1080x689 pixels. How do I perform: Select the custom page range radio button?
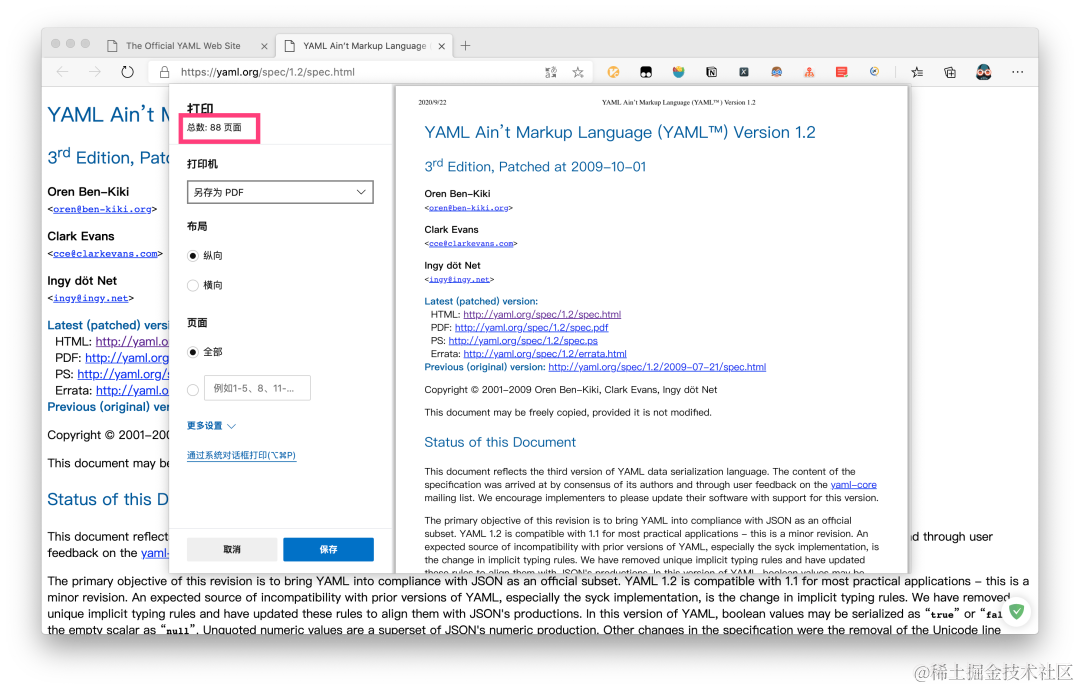point(193,390)
